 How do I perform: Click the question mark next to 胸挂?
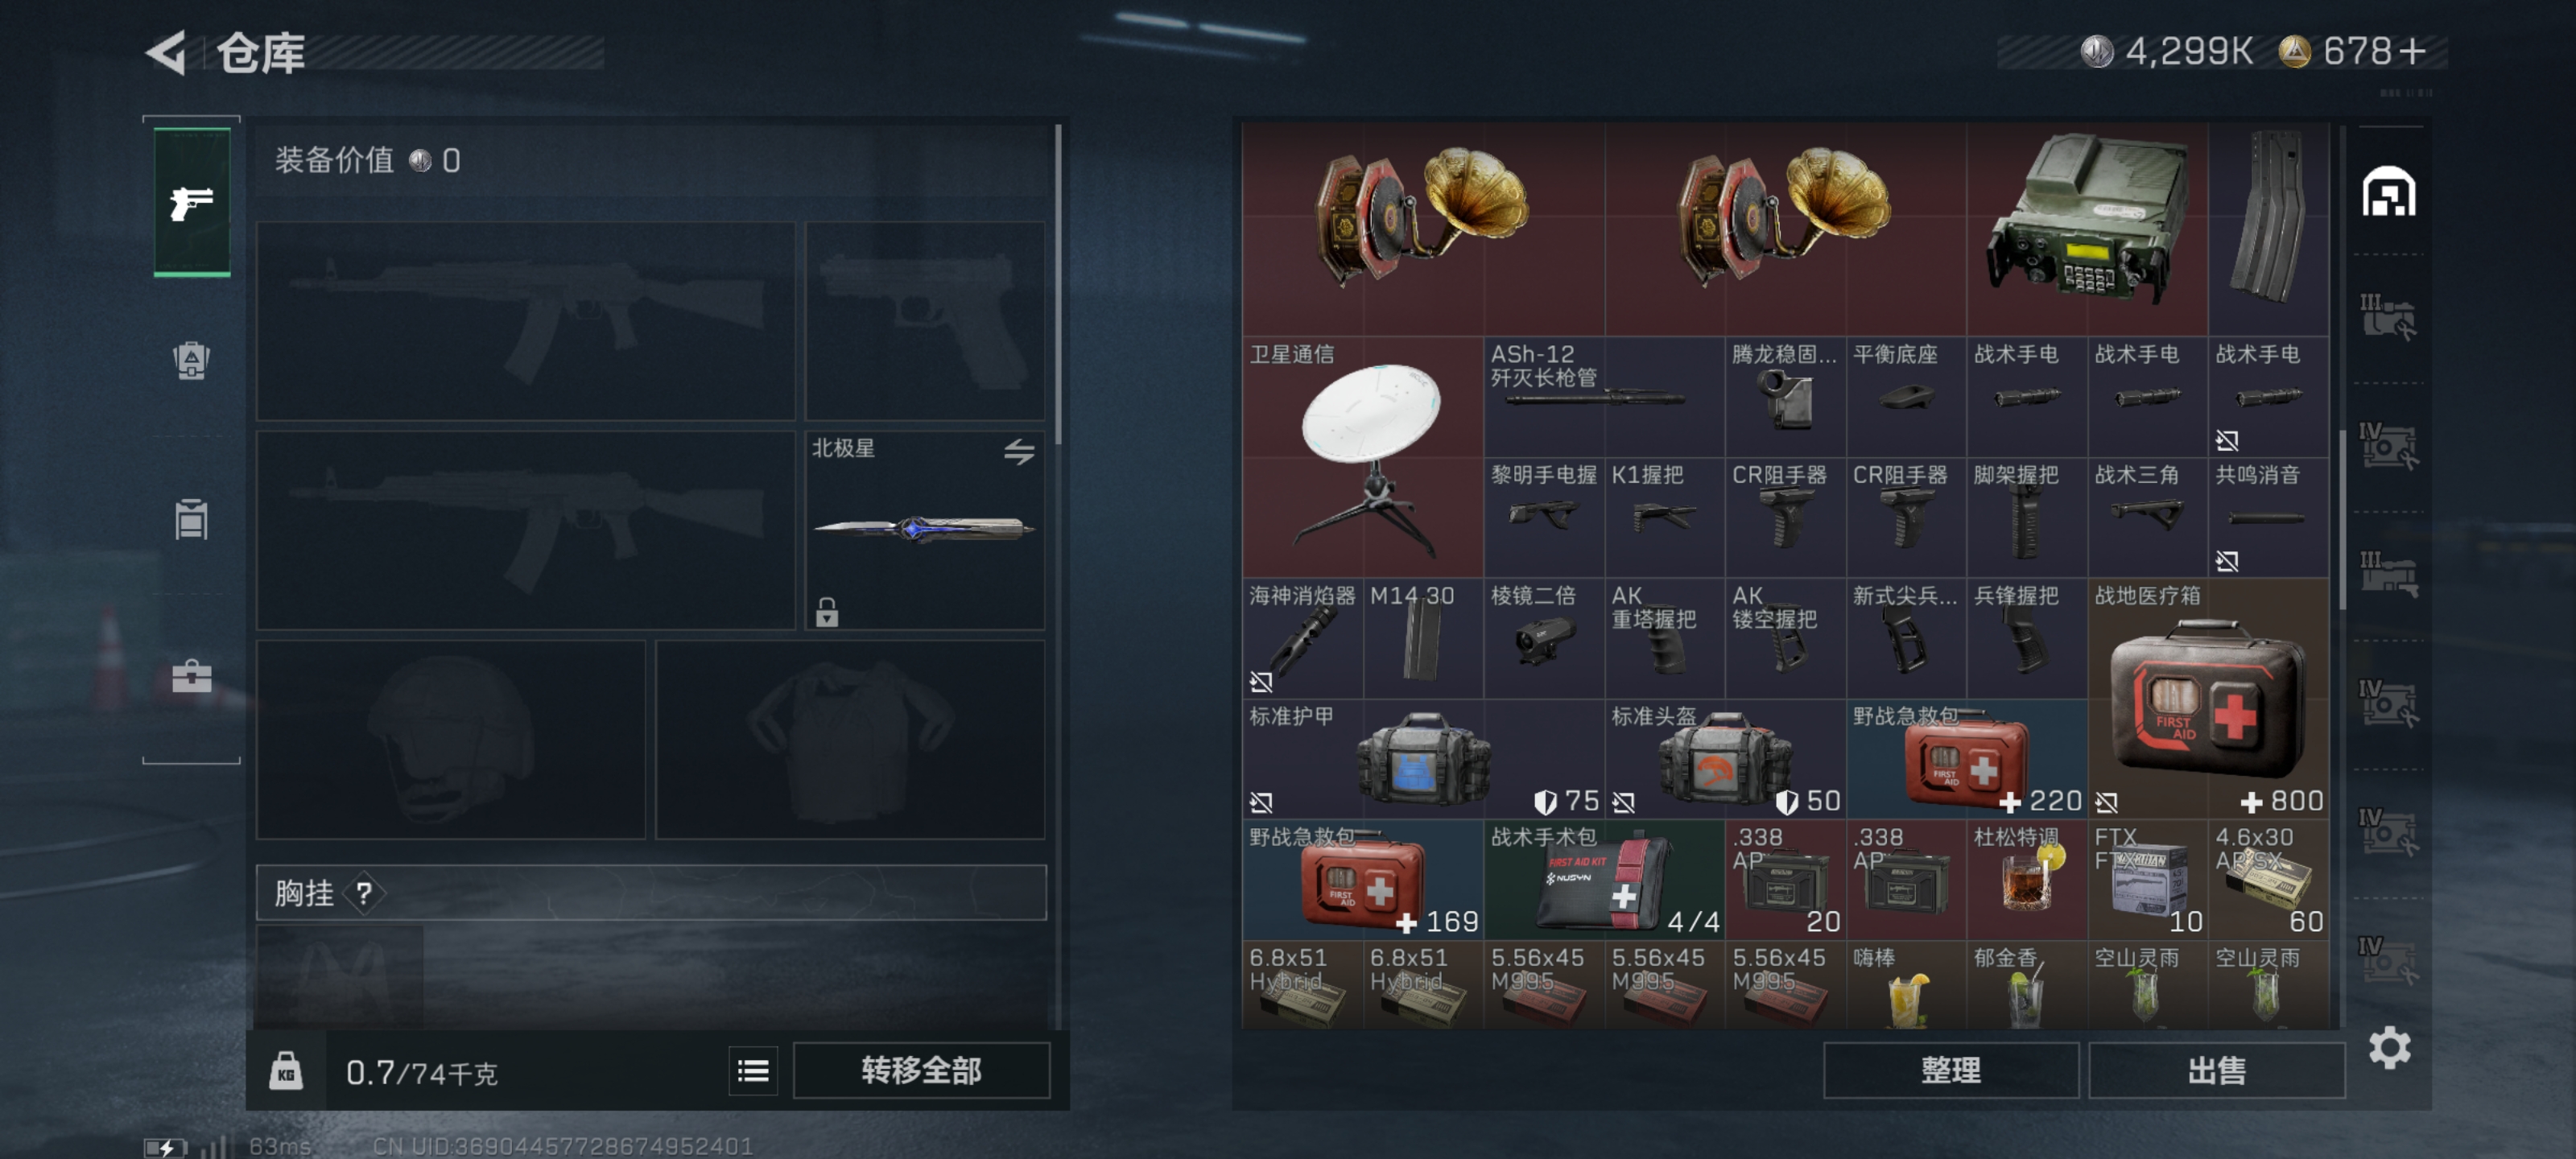tap(364, 893)
